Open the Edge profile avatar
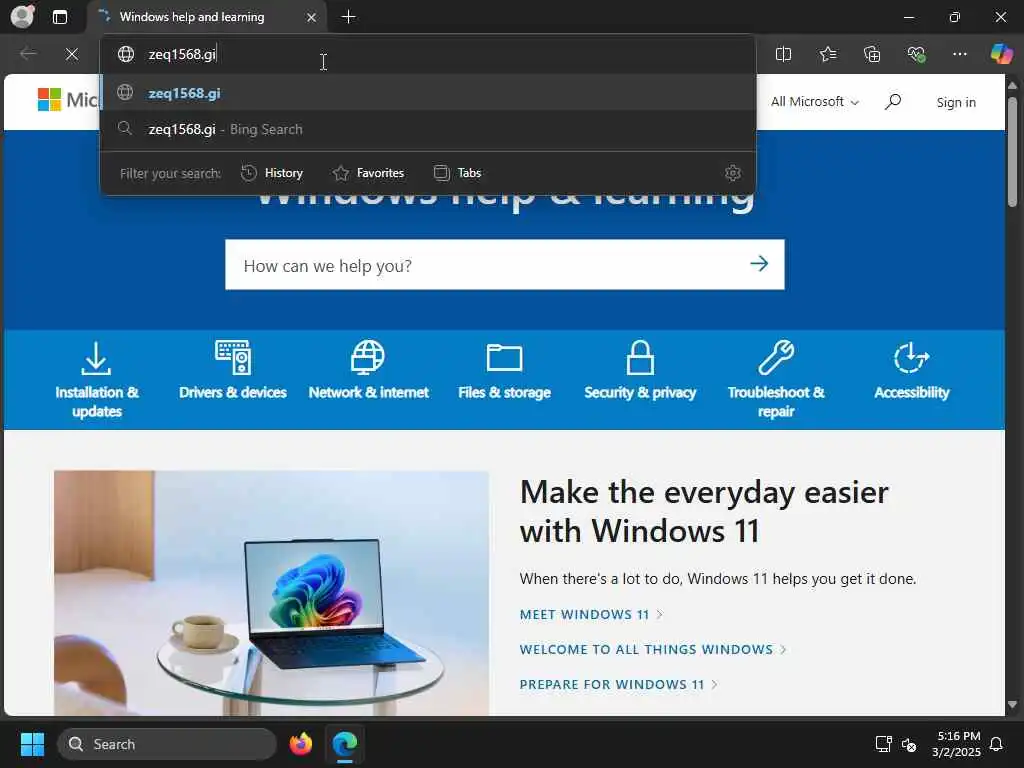This screenshot has height=768, width=1024. [x=22, y=16]
